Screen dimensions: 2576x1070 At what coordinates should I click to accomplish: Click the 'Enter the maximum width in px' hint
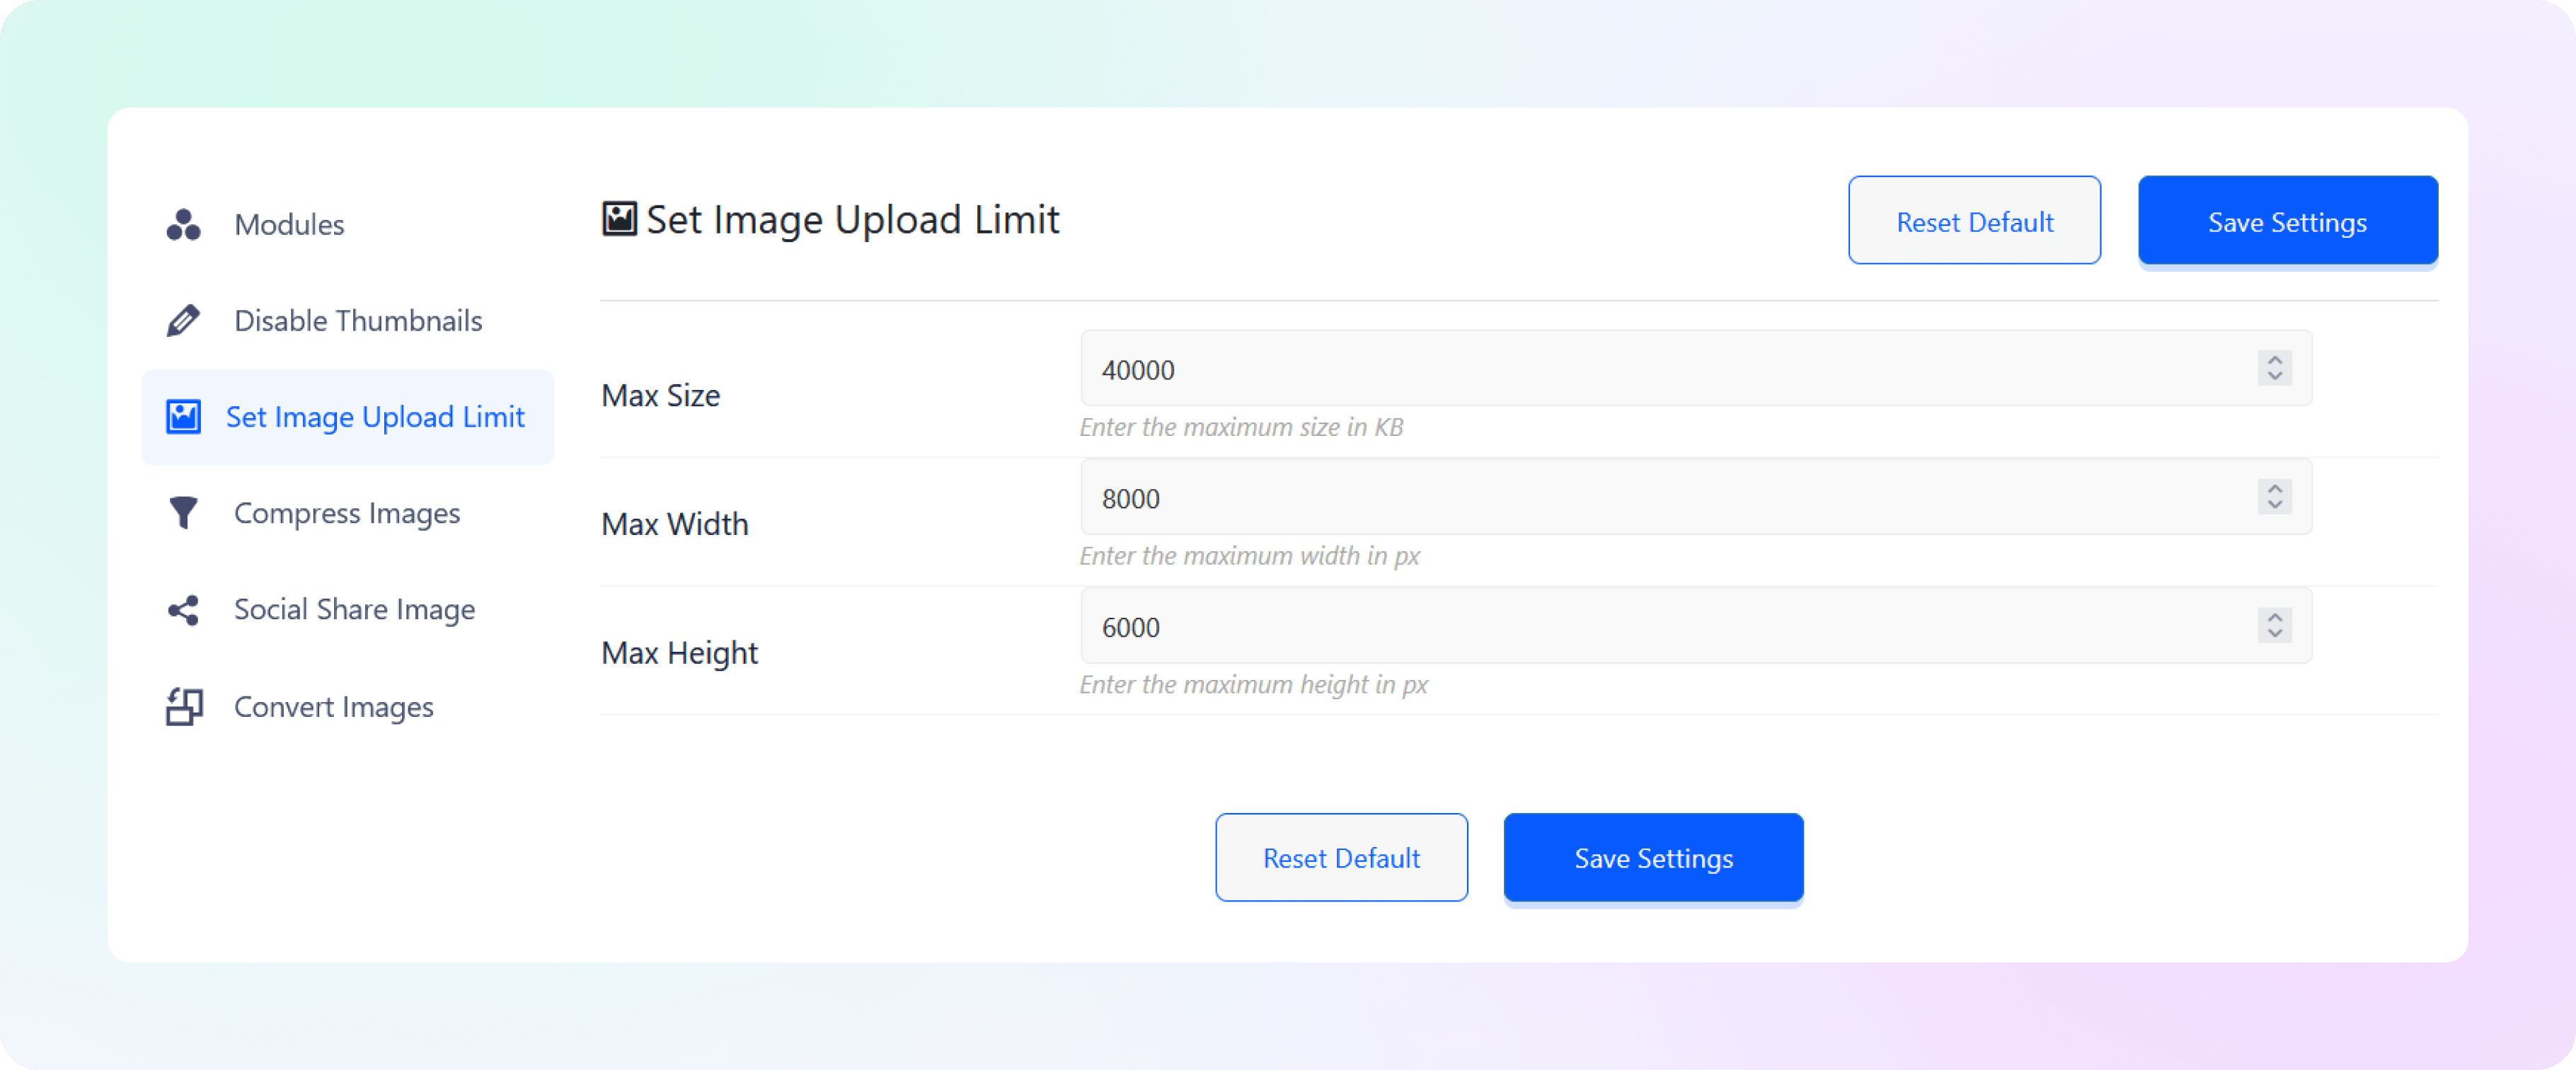pos(1250,557)
